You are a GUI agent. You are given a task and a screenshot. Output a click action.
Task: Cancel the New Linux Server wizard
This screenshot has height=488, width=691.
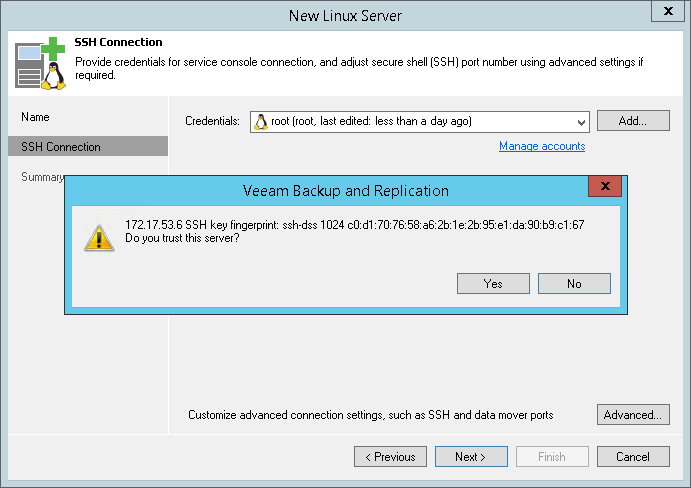pyautogui.click(x=633, y=457)
